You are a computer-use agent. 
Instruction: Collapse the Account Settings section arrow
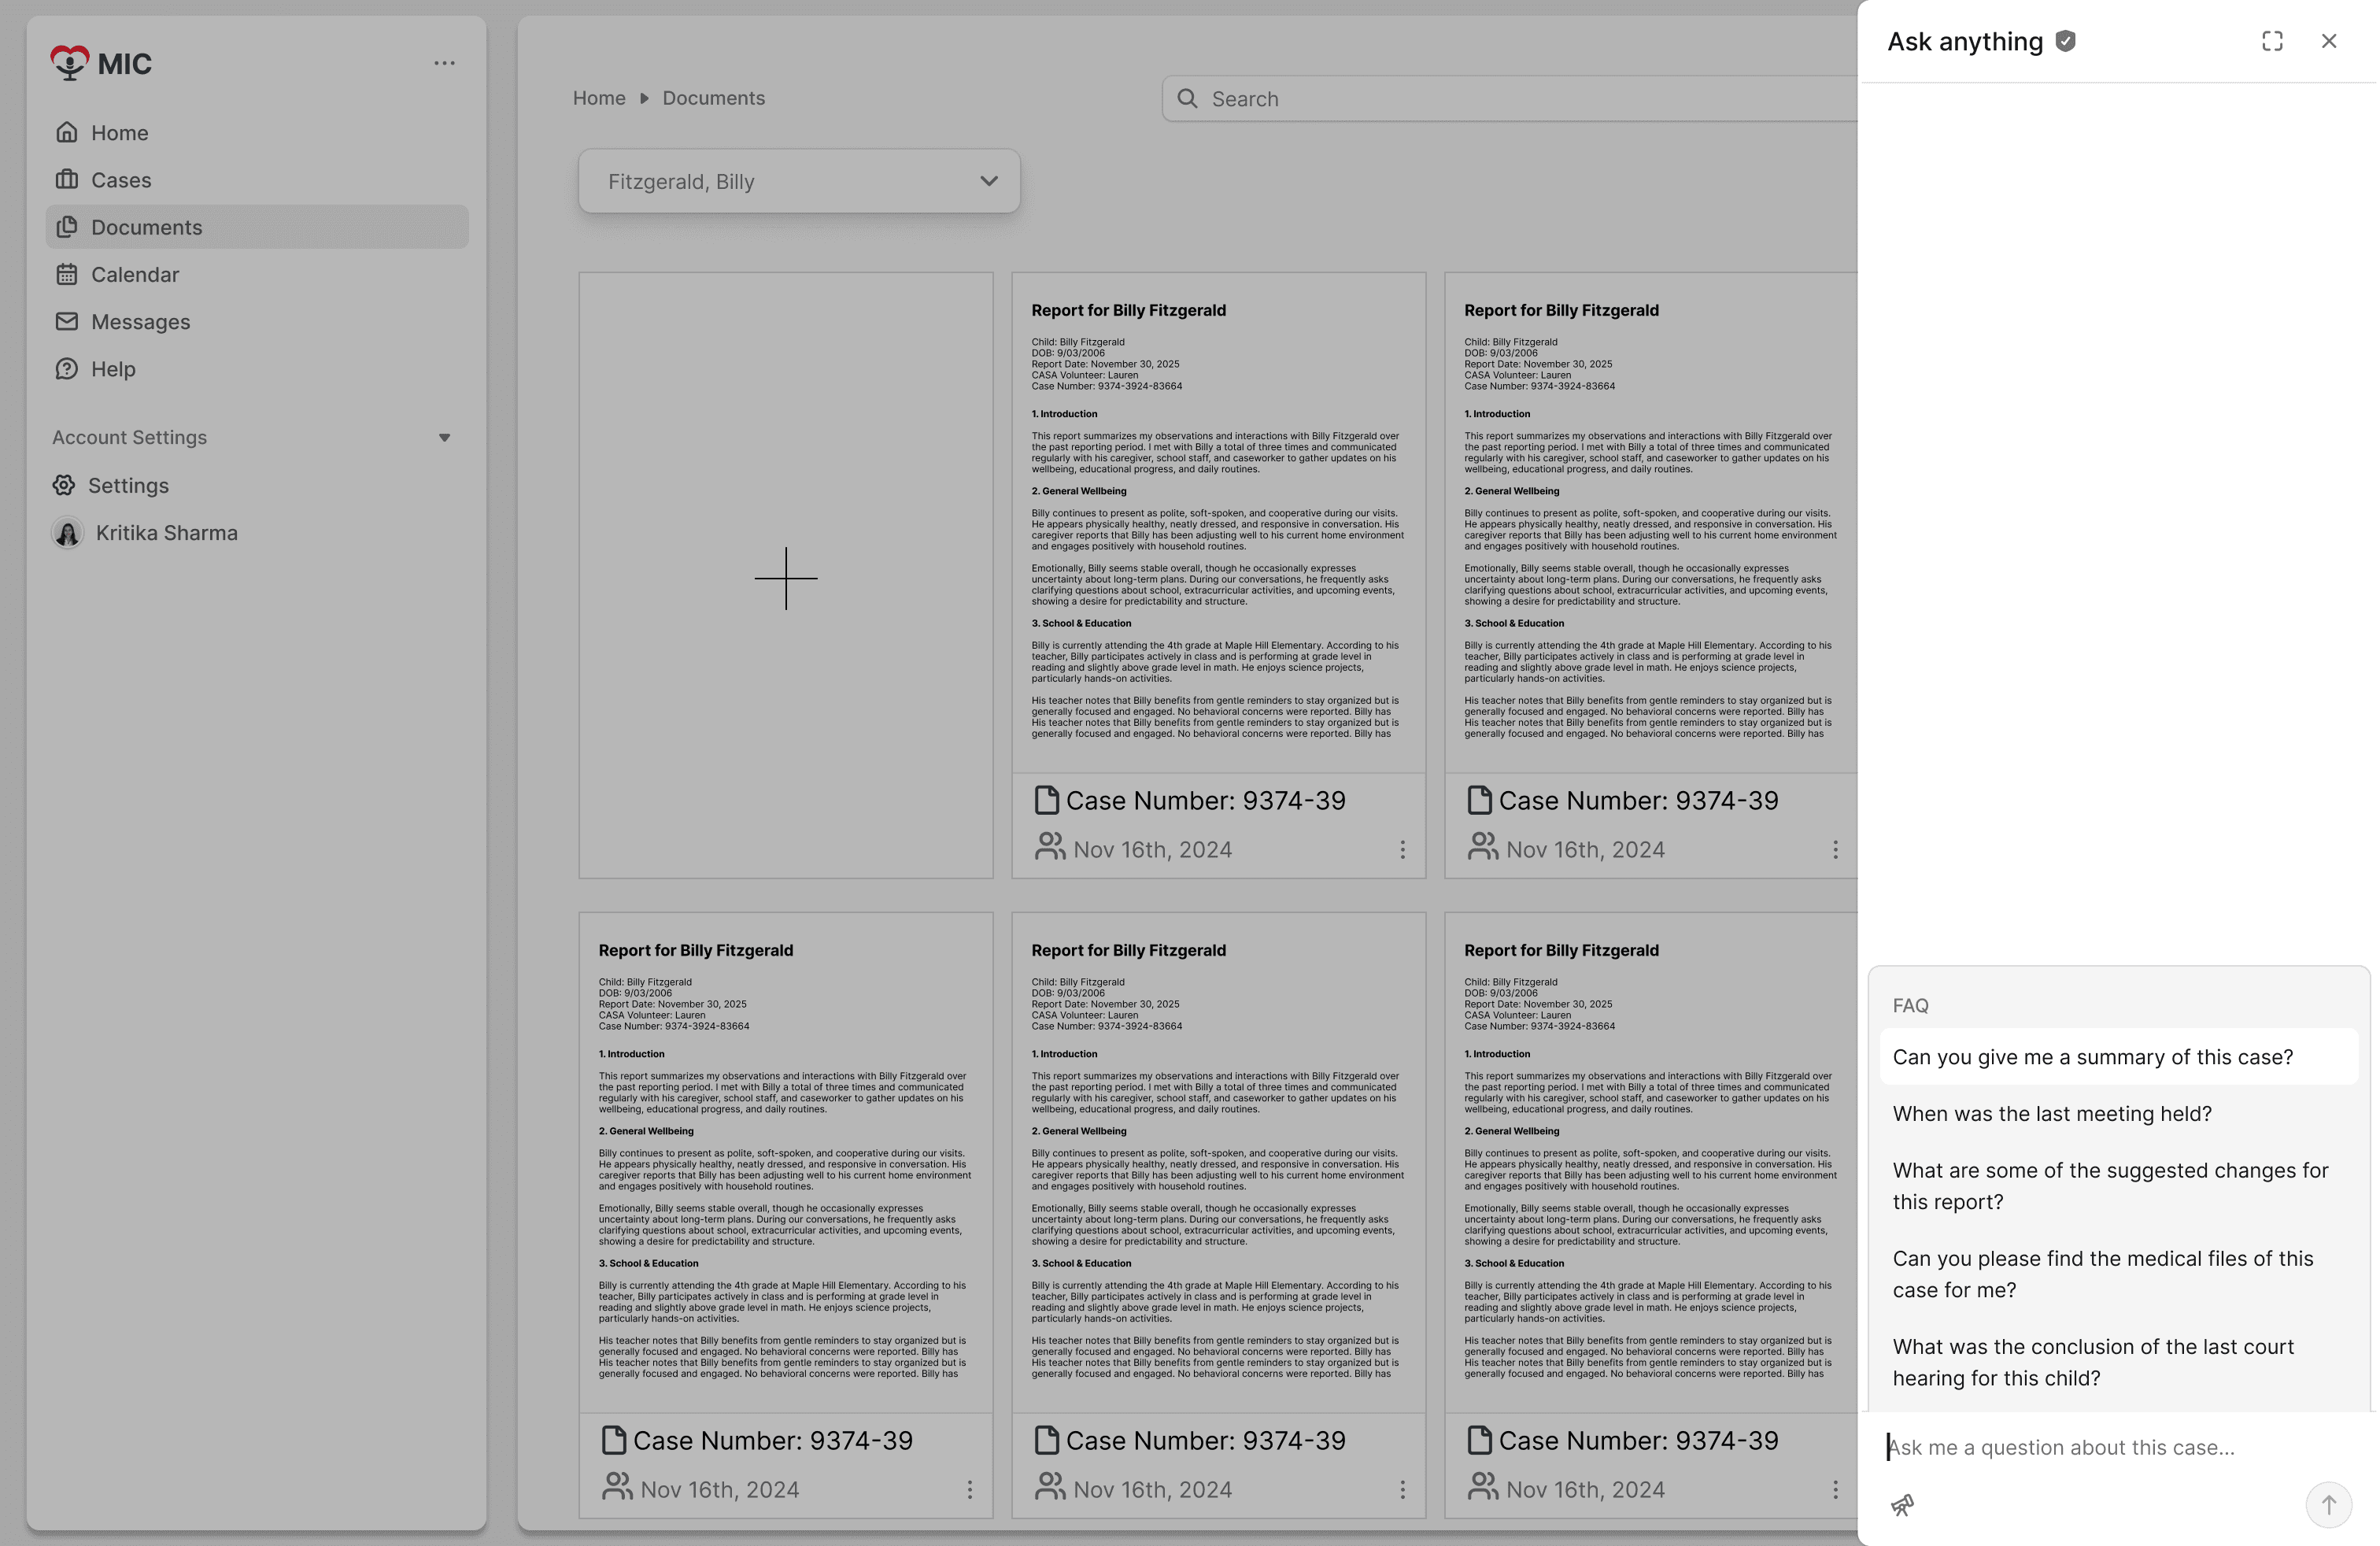pyautogui.click(x=445, y=438)
